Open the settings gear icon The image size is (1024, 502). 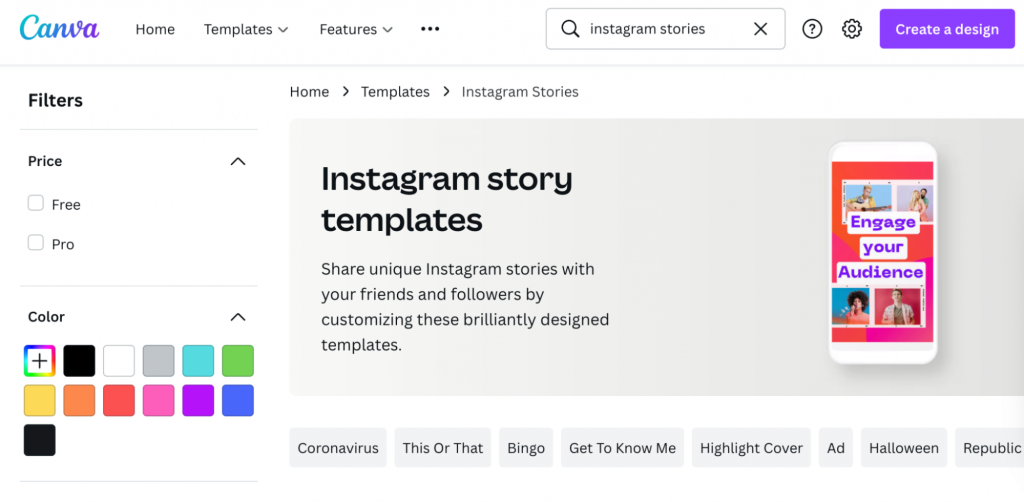click(x=852, y=29)
